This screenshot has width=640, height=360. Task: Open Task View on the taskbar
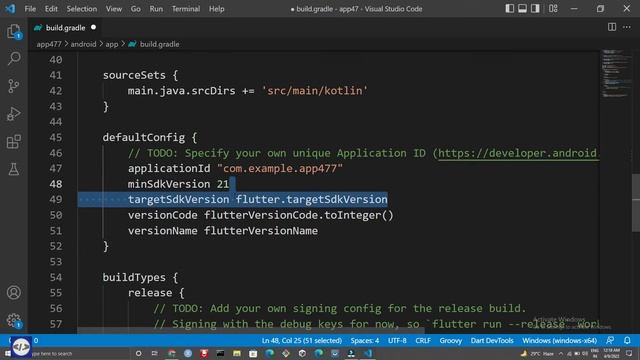pos(155,353)
